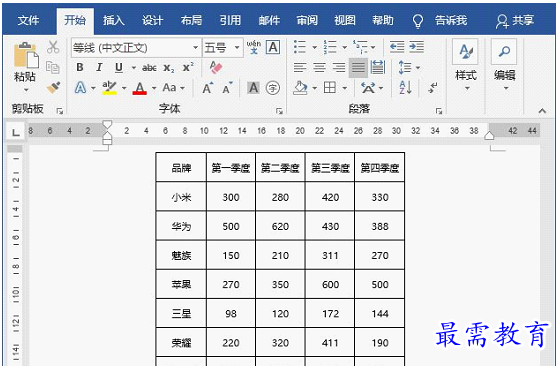The height and width of the screenshot is (366, 557).
Task: Cut selection with scissors icon
Action: click(x=53, y=47)
